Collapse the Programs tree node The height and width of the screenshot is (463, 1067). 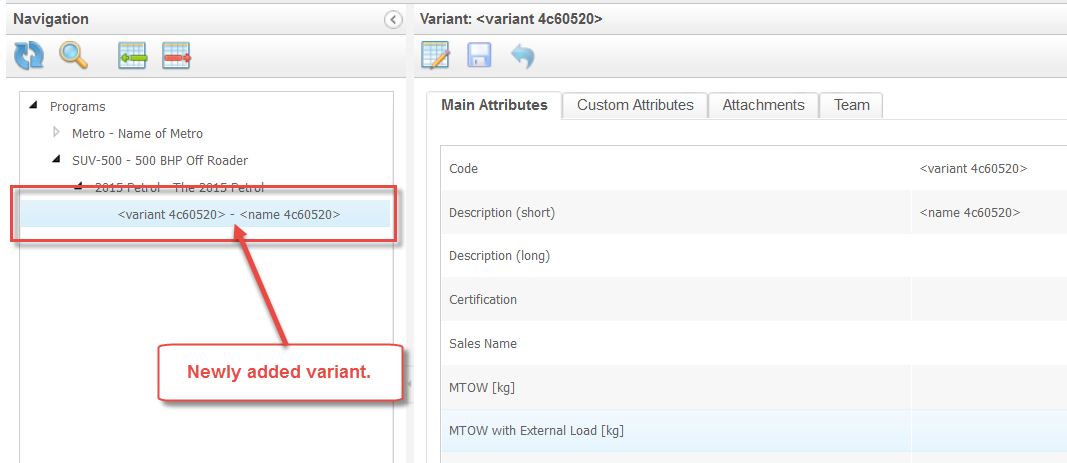(x=35, y=106)
